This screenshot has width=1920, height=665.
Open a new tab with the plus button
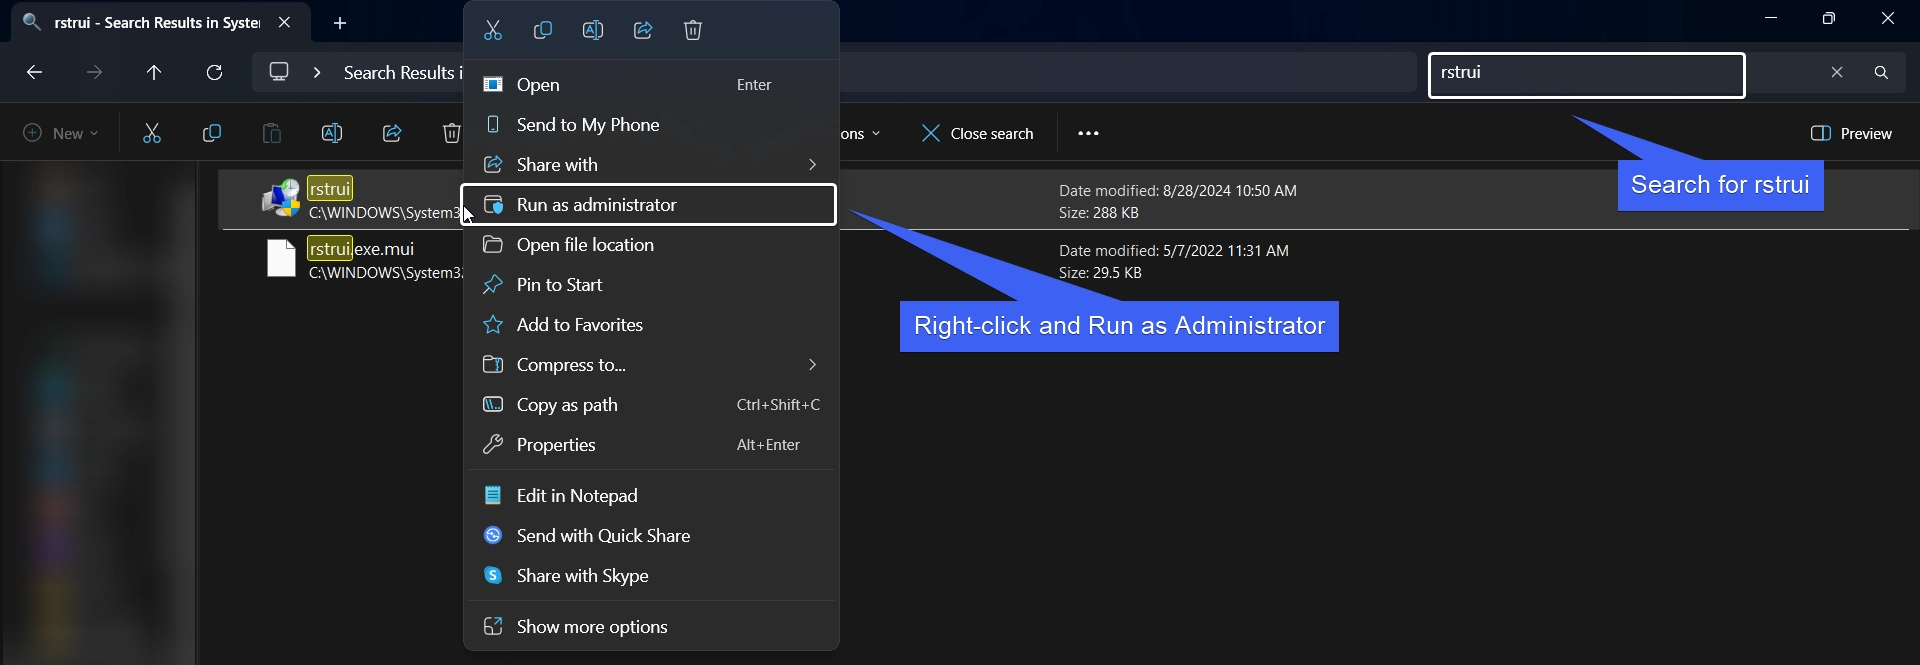(x=340, y=23)
